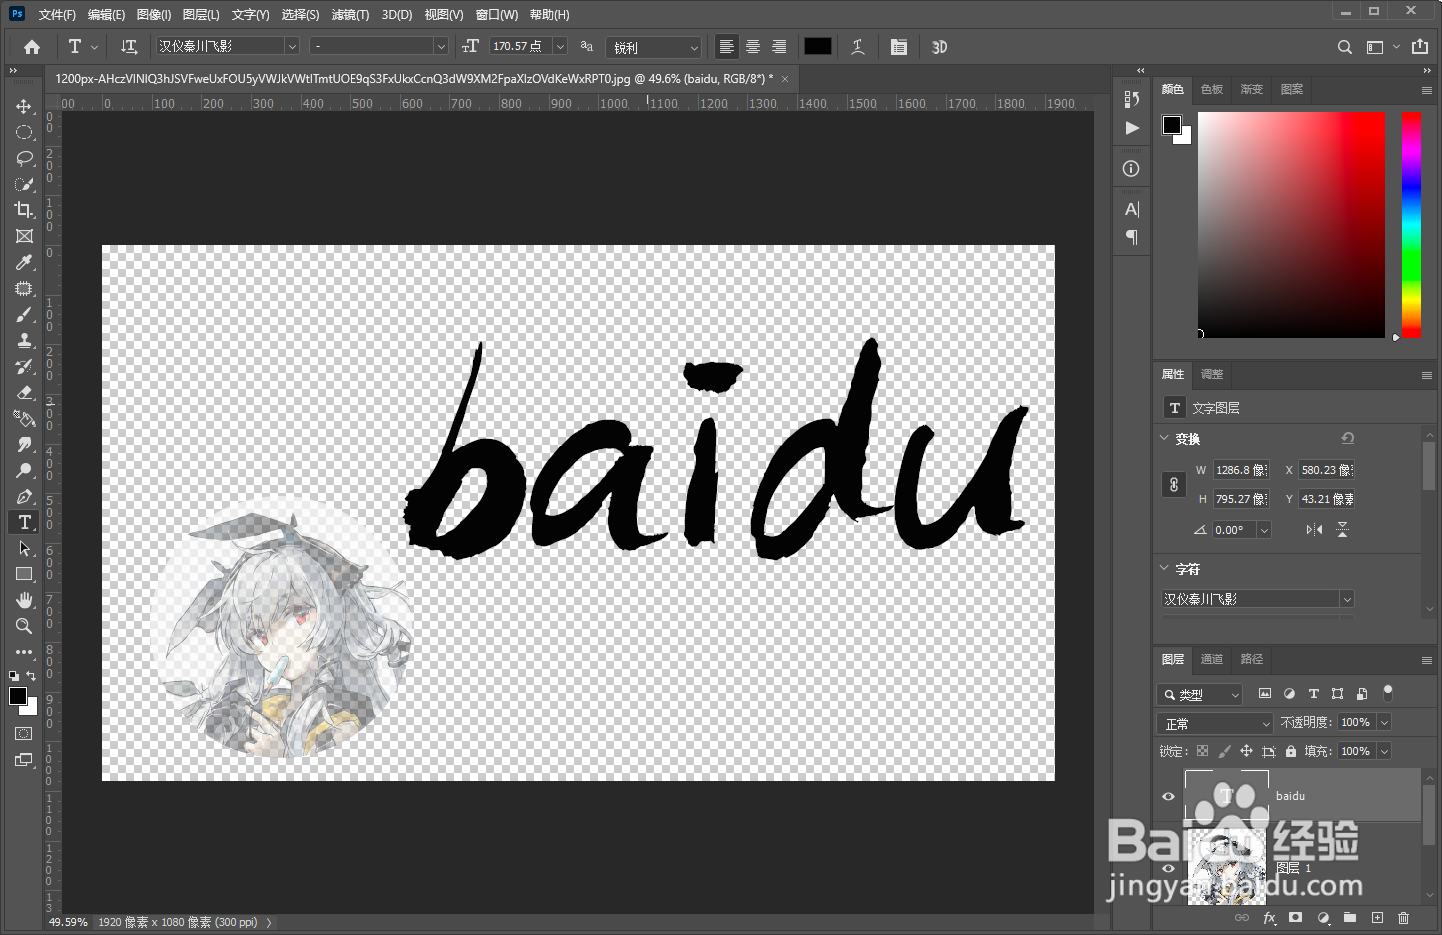Toggle quick mask mode
The image size is (1442, 935).
point(24,734)
